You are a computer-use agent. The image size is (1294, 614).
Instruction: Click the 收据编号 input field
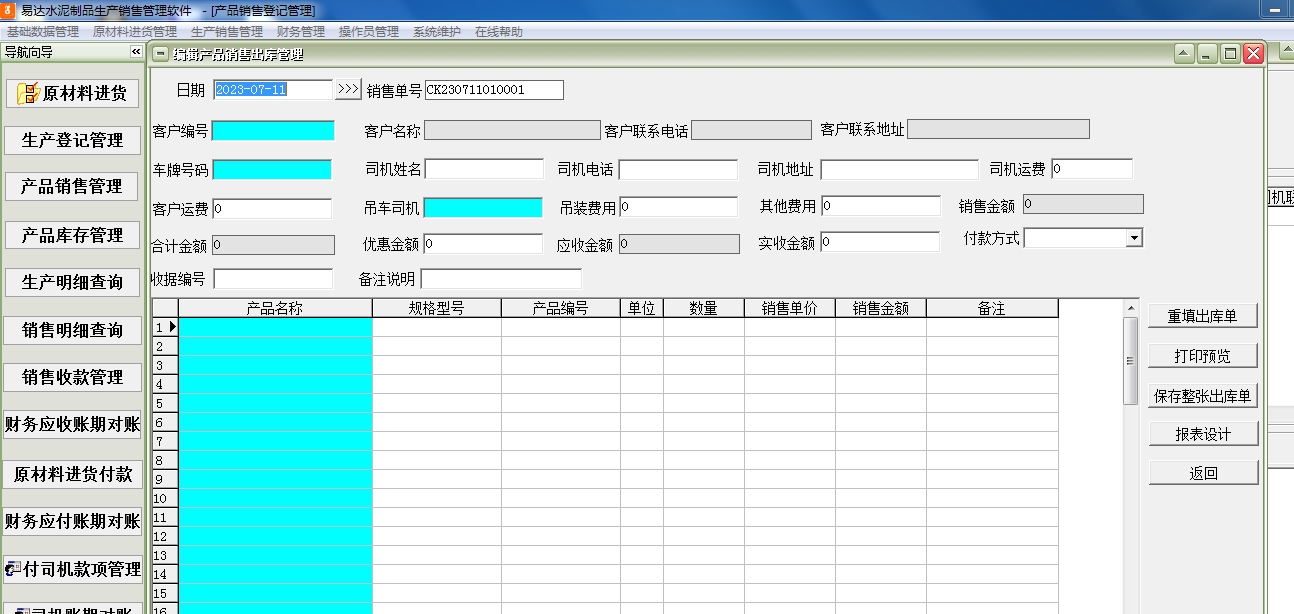click(273, 279)
